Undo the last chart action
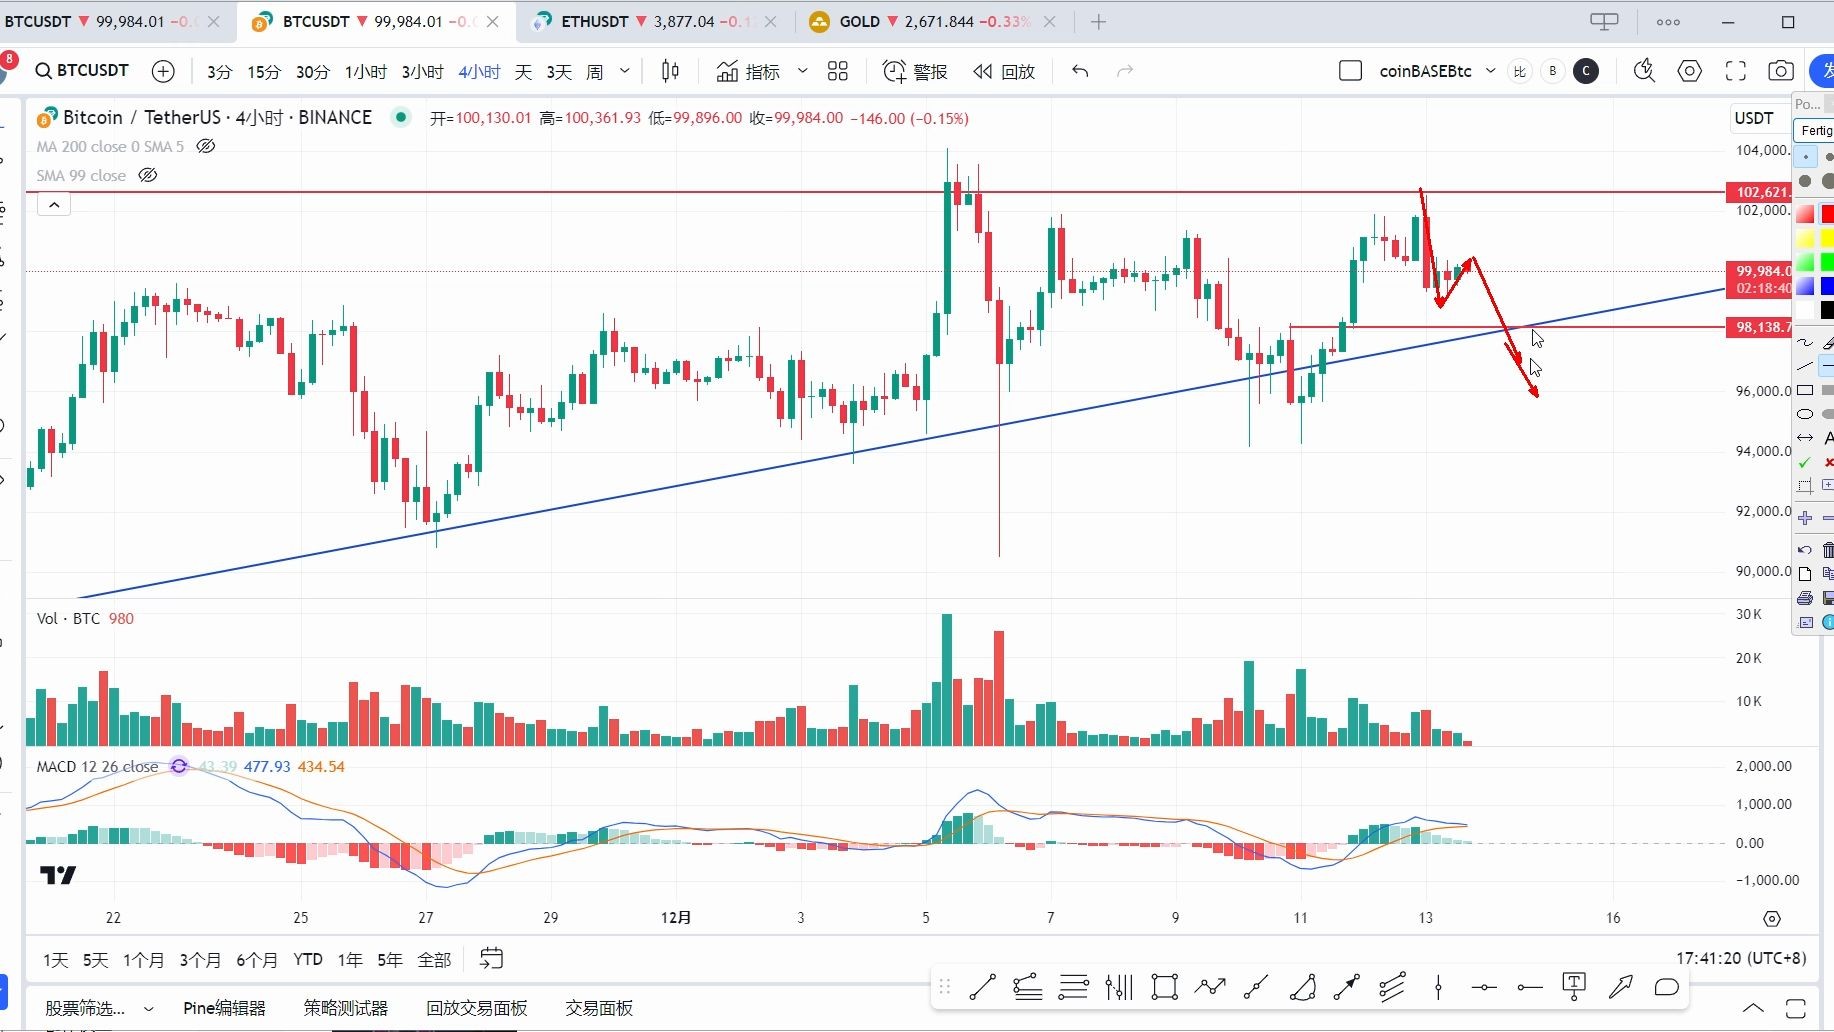The height and width of the screenshot is (1032, 1834). click(x=1080, y=71)
